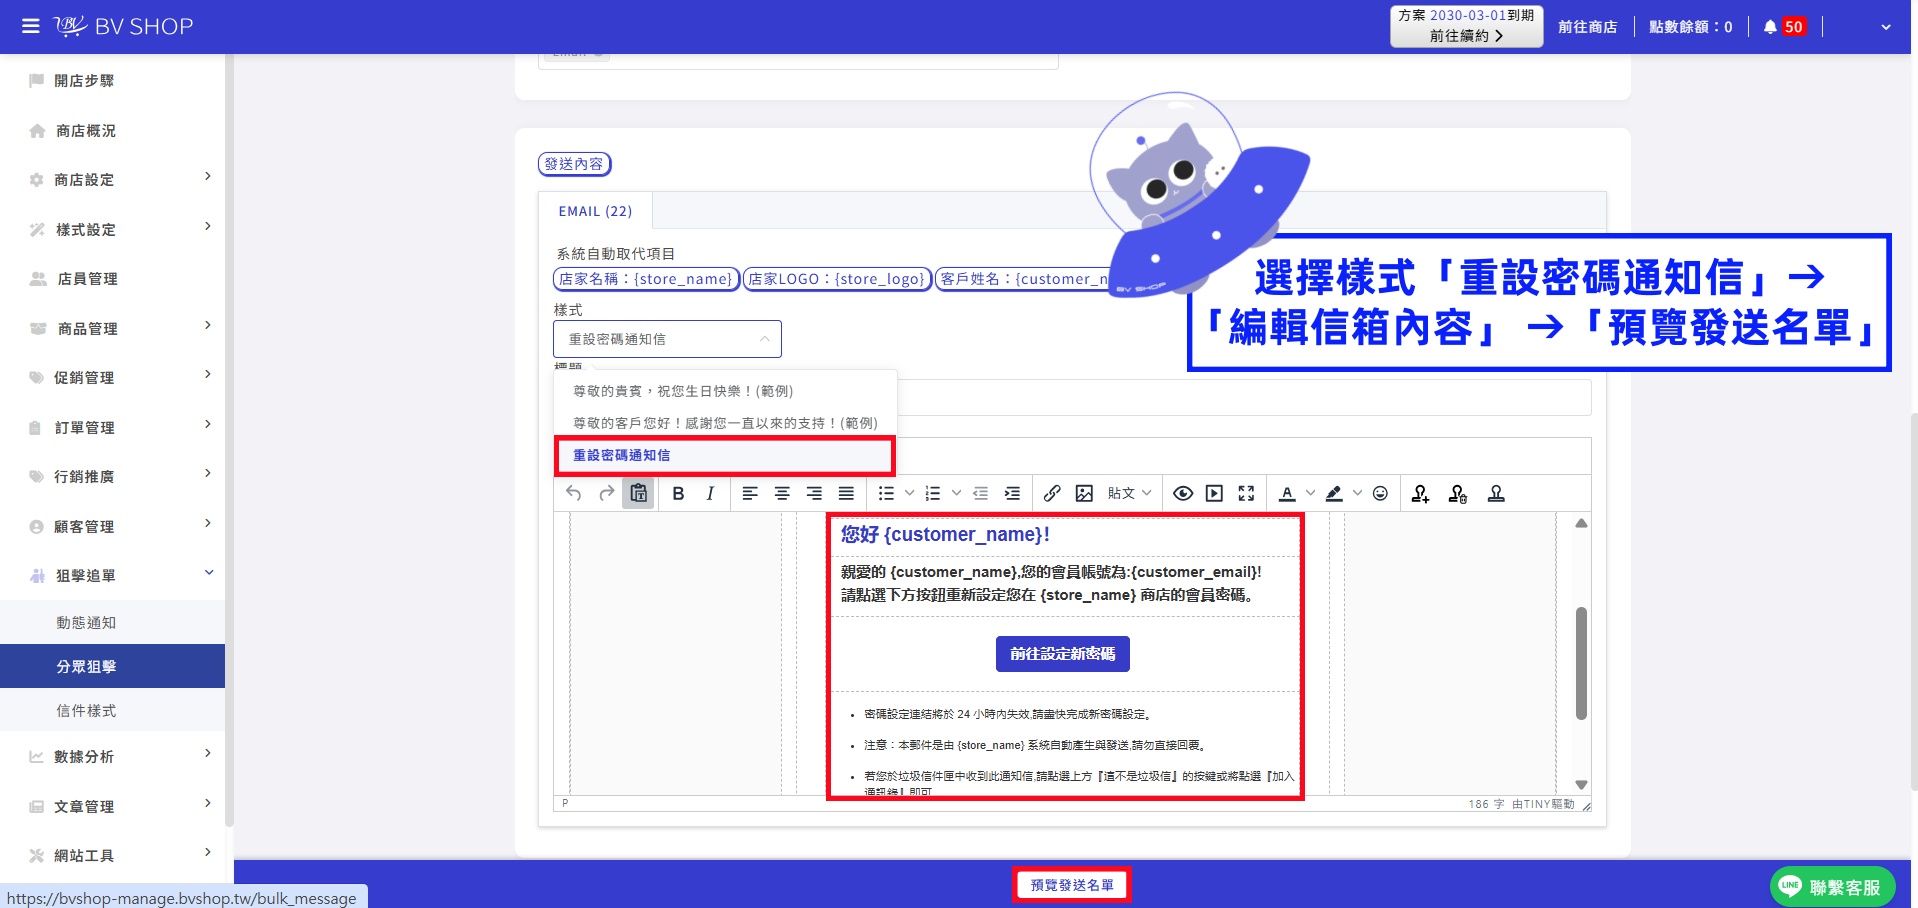Insert the 店家名稱 {store_name} placeholder tag
1918x908 pixels.
pos(646,279)
